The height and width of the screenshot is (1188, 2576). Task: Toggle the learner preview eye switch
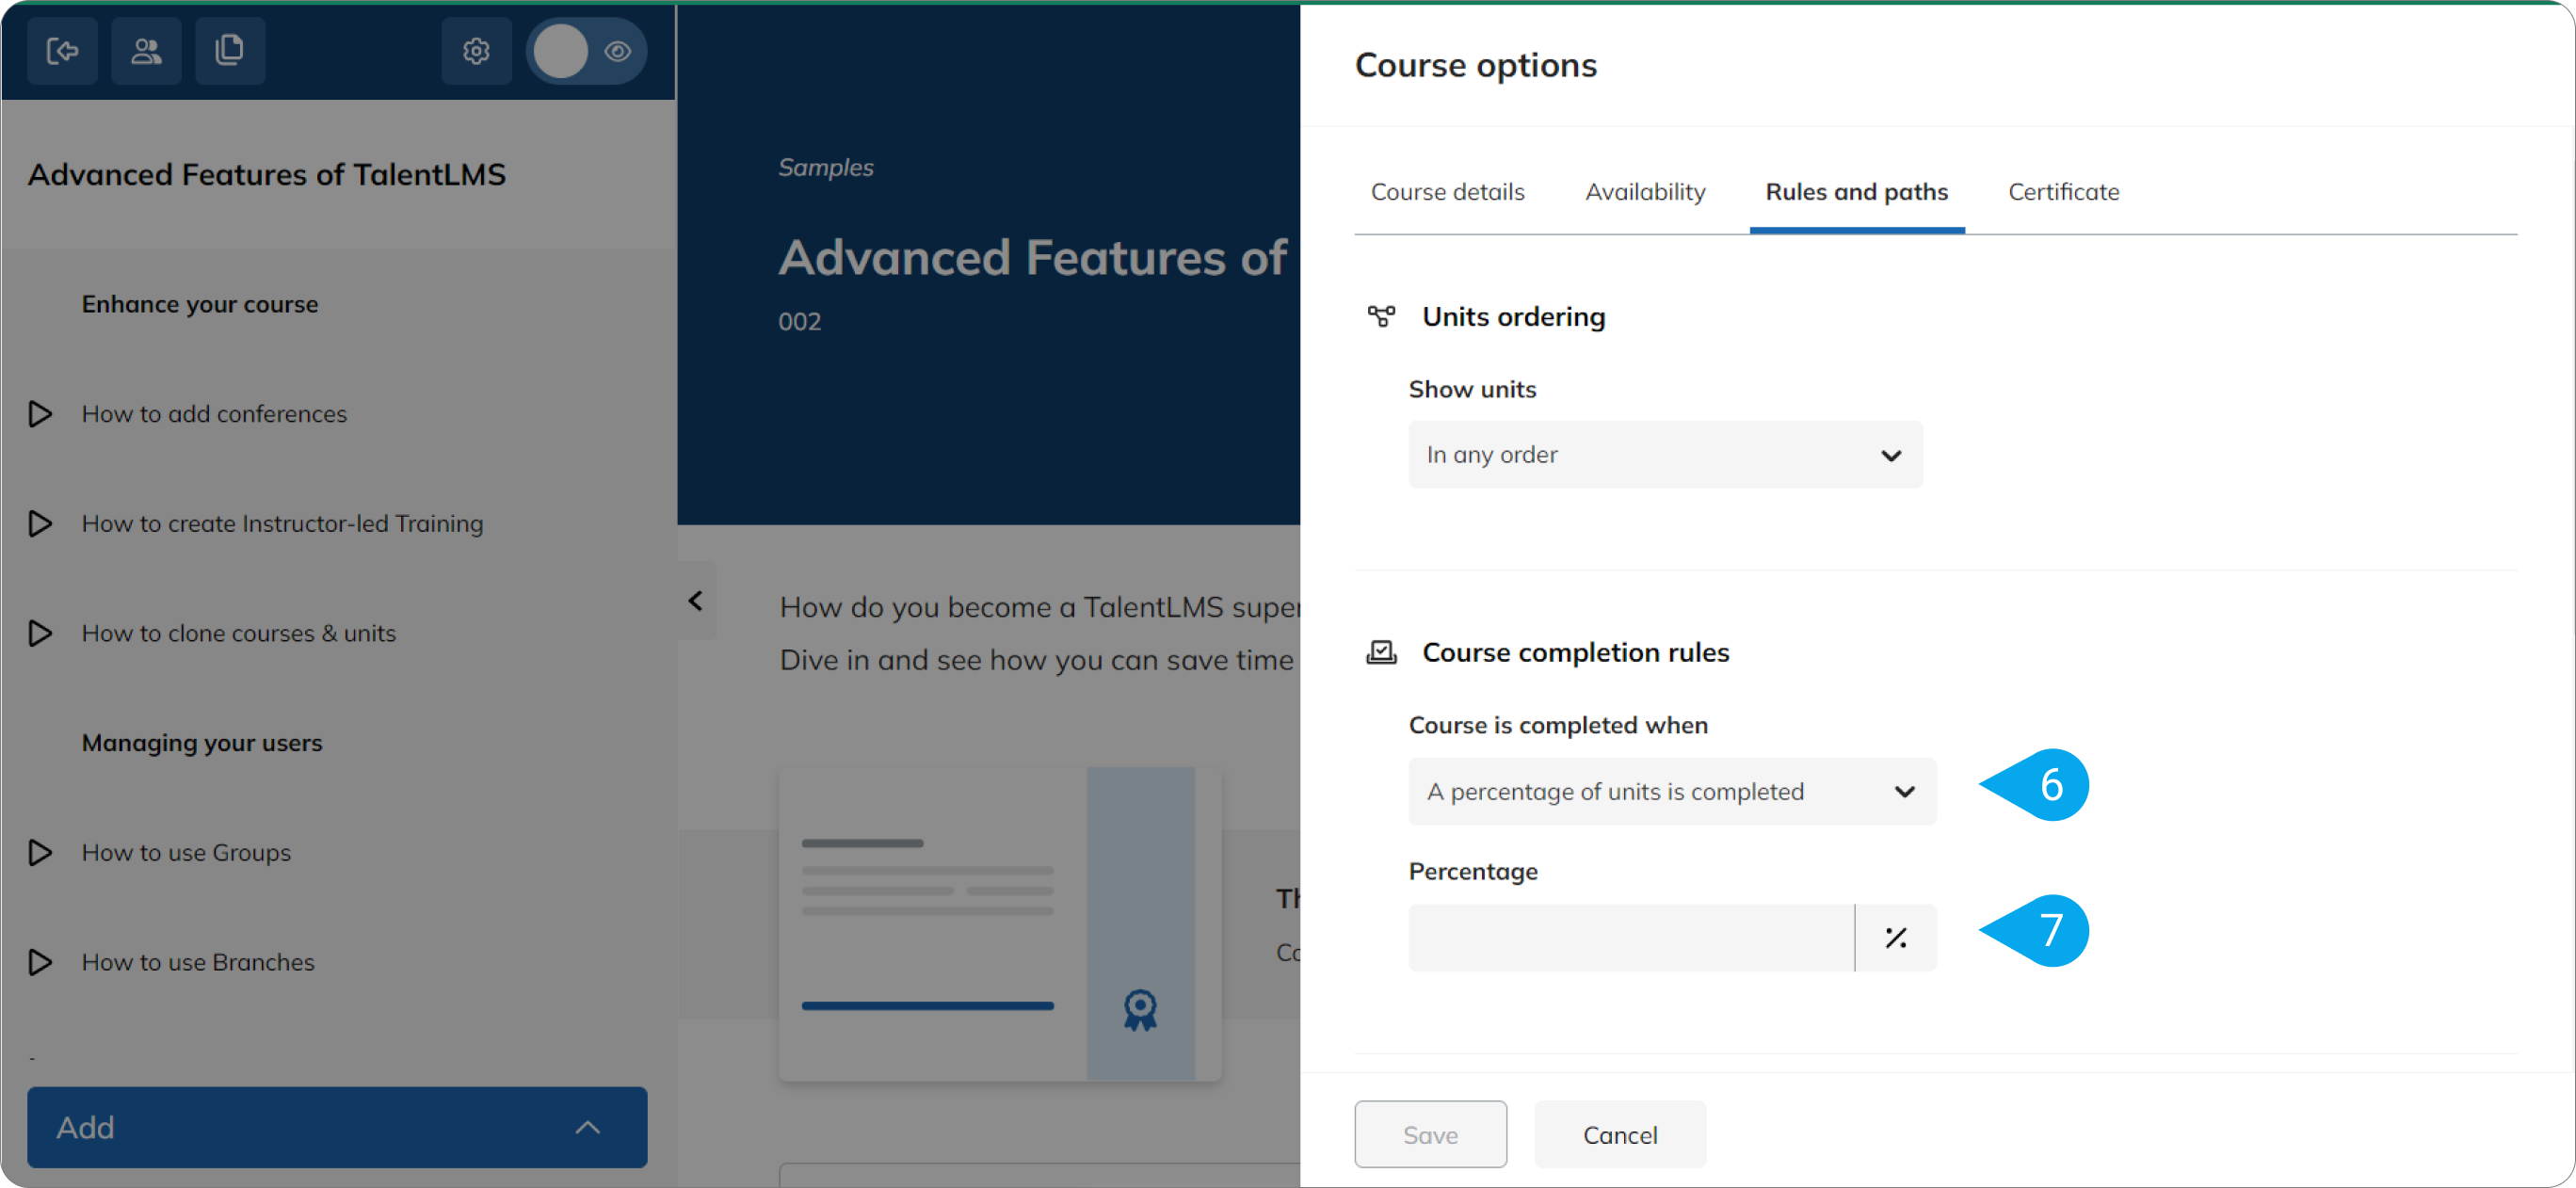tap(587, 50)
